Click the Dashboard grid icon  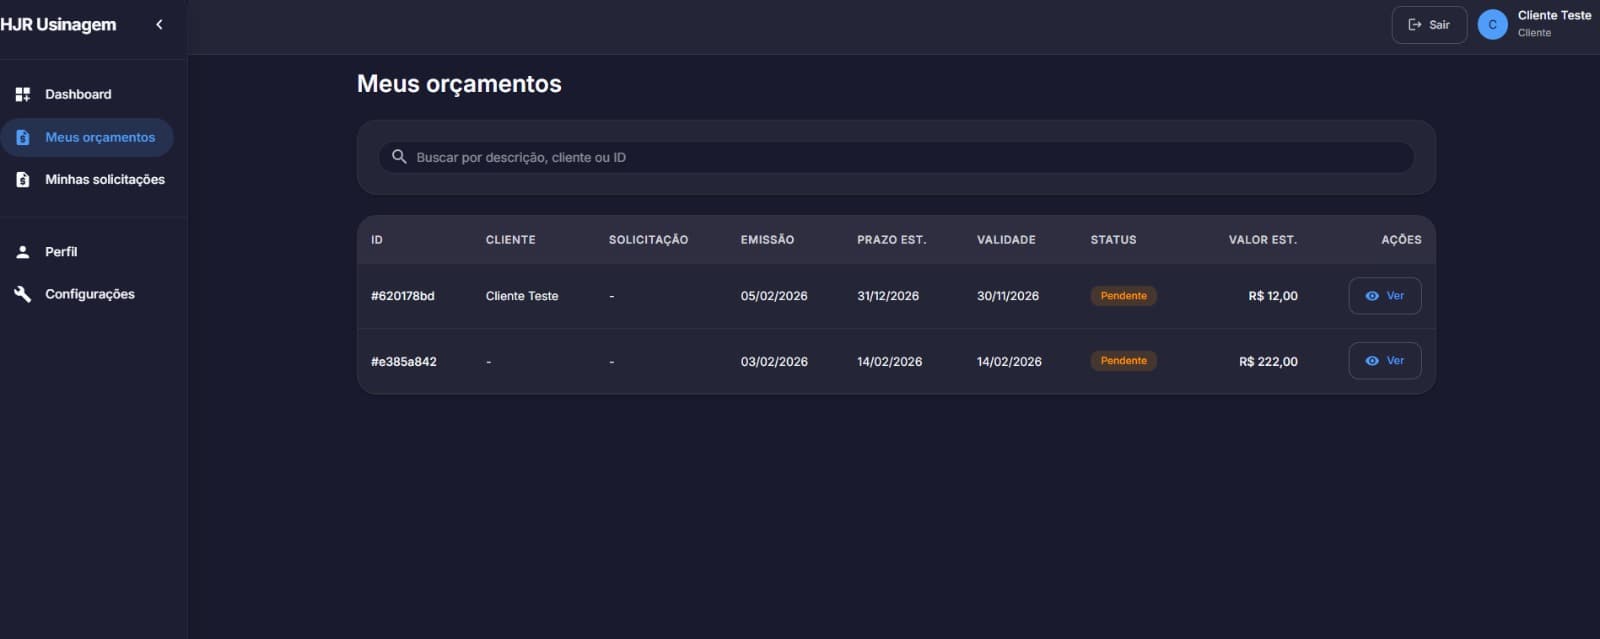pyautogui.click(x=23, y=95)
